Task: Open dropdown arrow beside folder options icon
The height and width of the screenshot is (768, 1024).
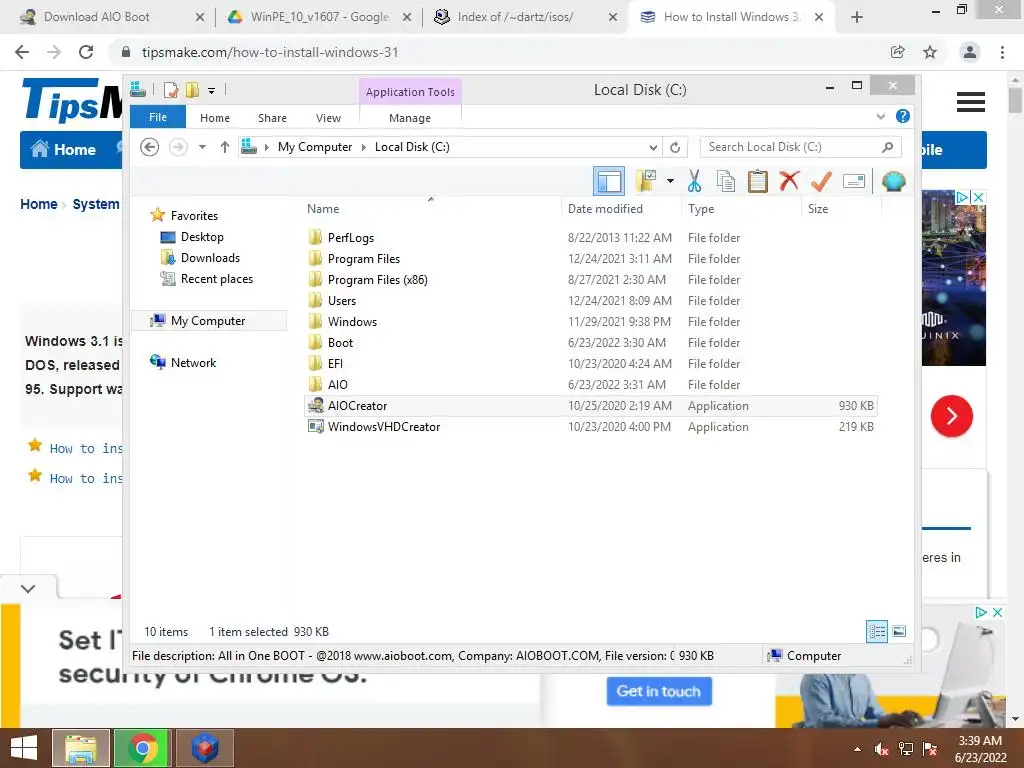Action: [x=670, y=181]
